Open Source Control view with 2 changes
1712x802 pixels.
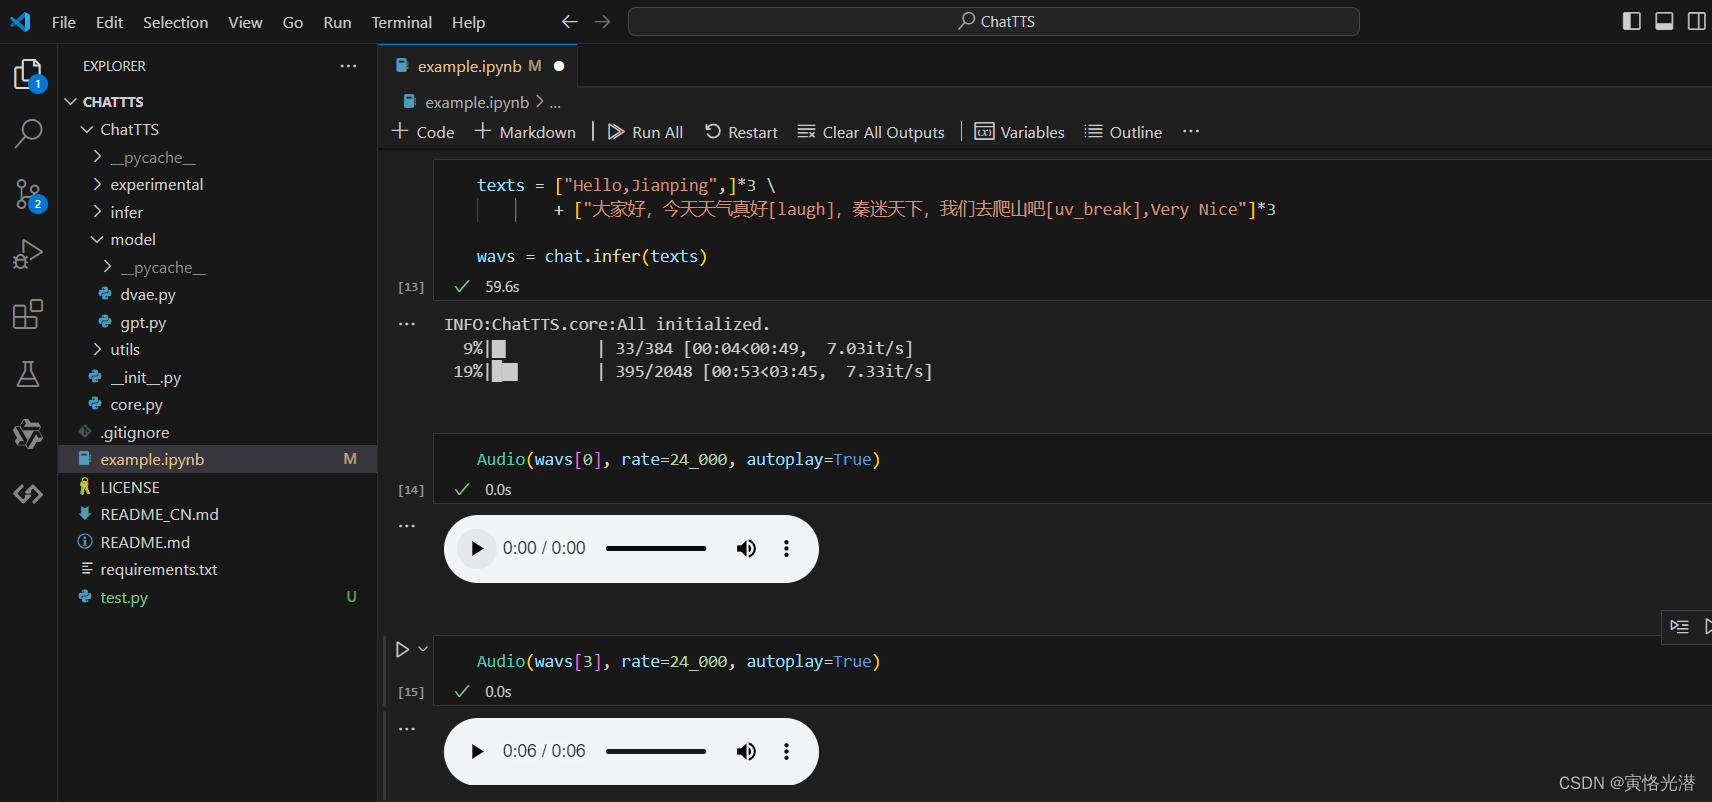[x=29, y=194]
